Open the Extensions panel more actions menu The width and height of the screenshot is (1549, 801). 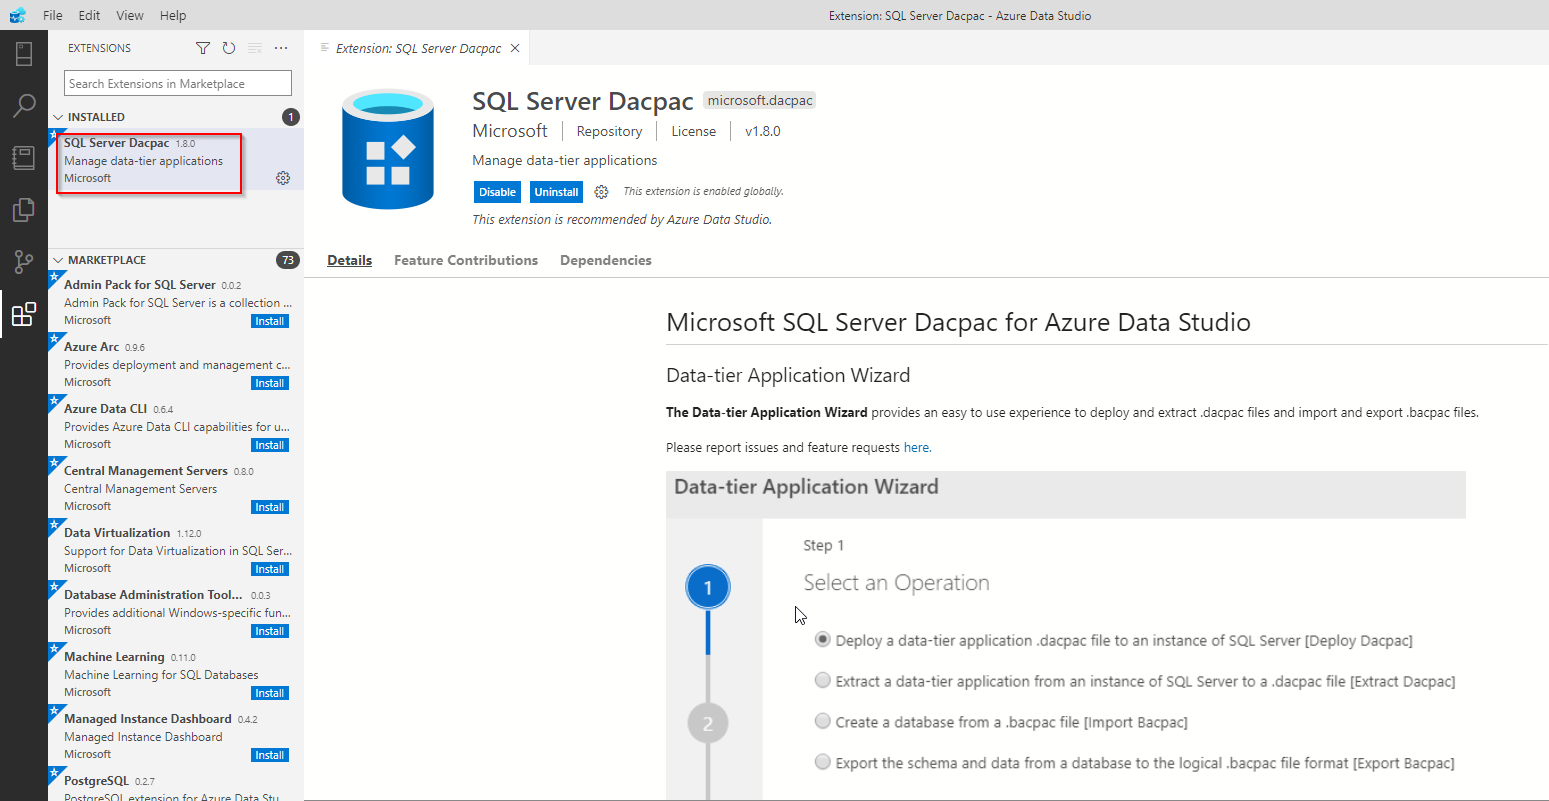281,48
